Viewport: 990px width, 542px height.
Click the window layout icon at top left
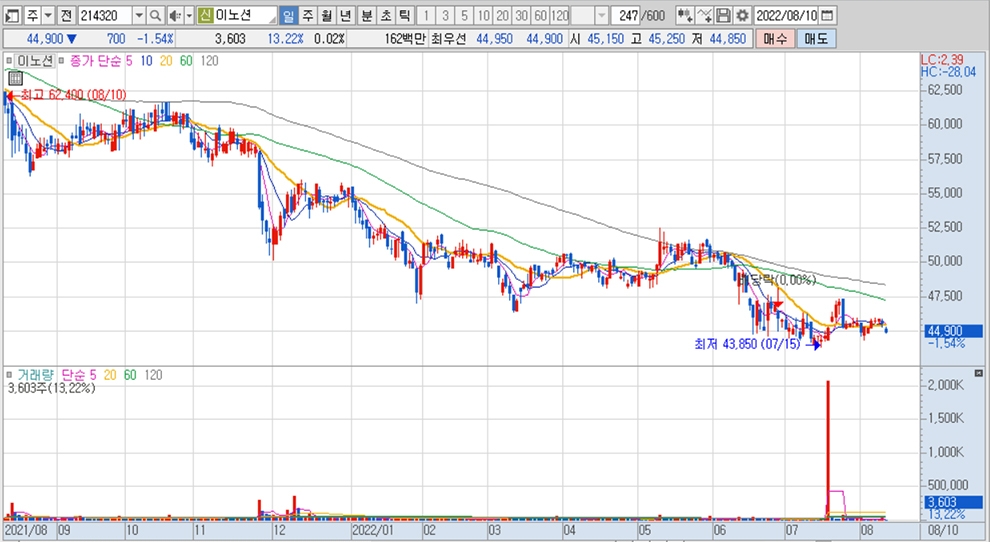click(11, 16)
